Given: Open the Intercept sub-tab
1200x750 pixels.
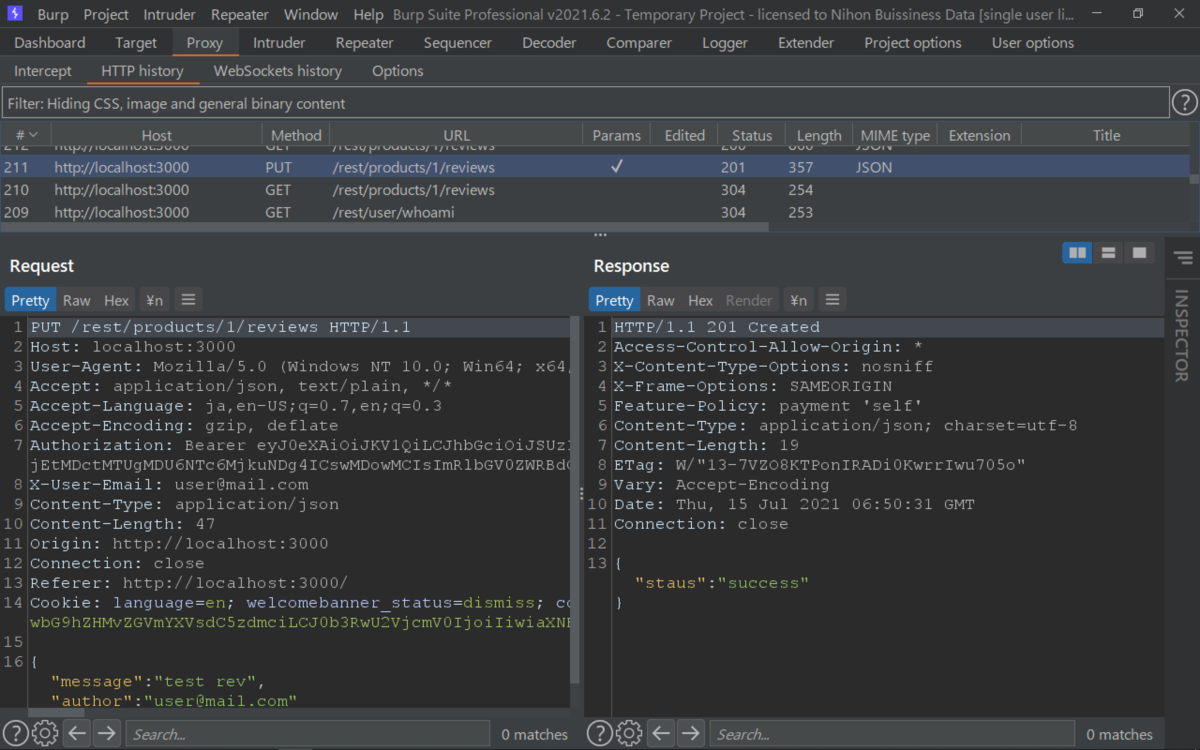Looking at the screenshot, I should [43, 71].
